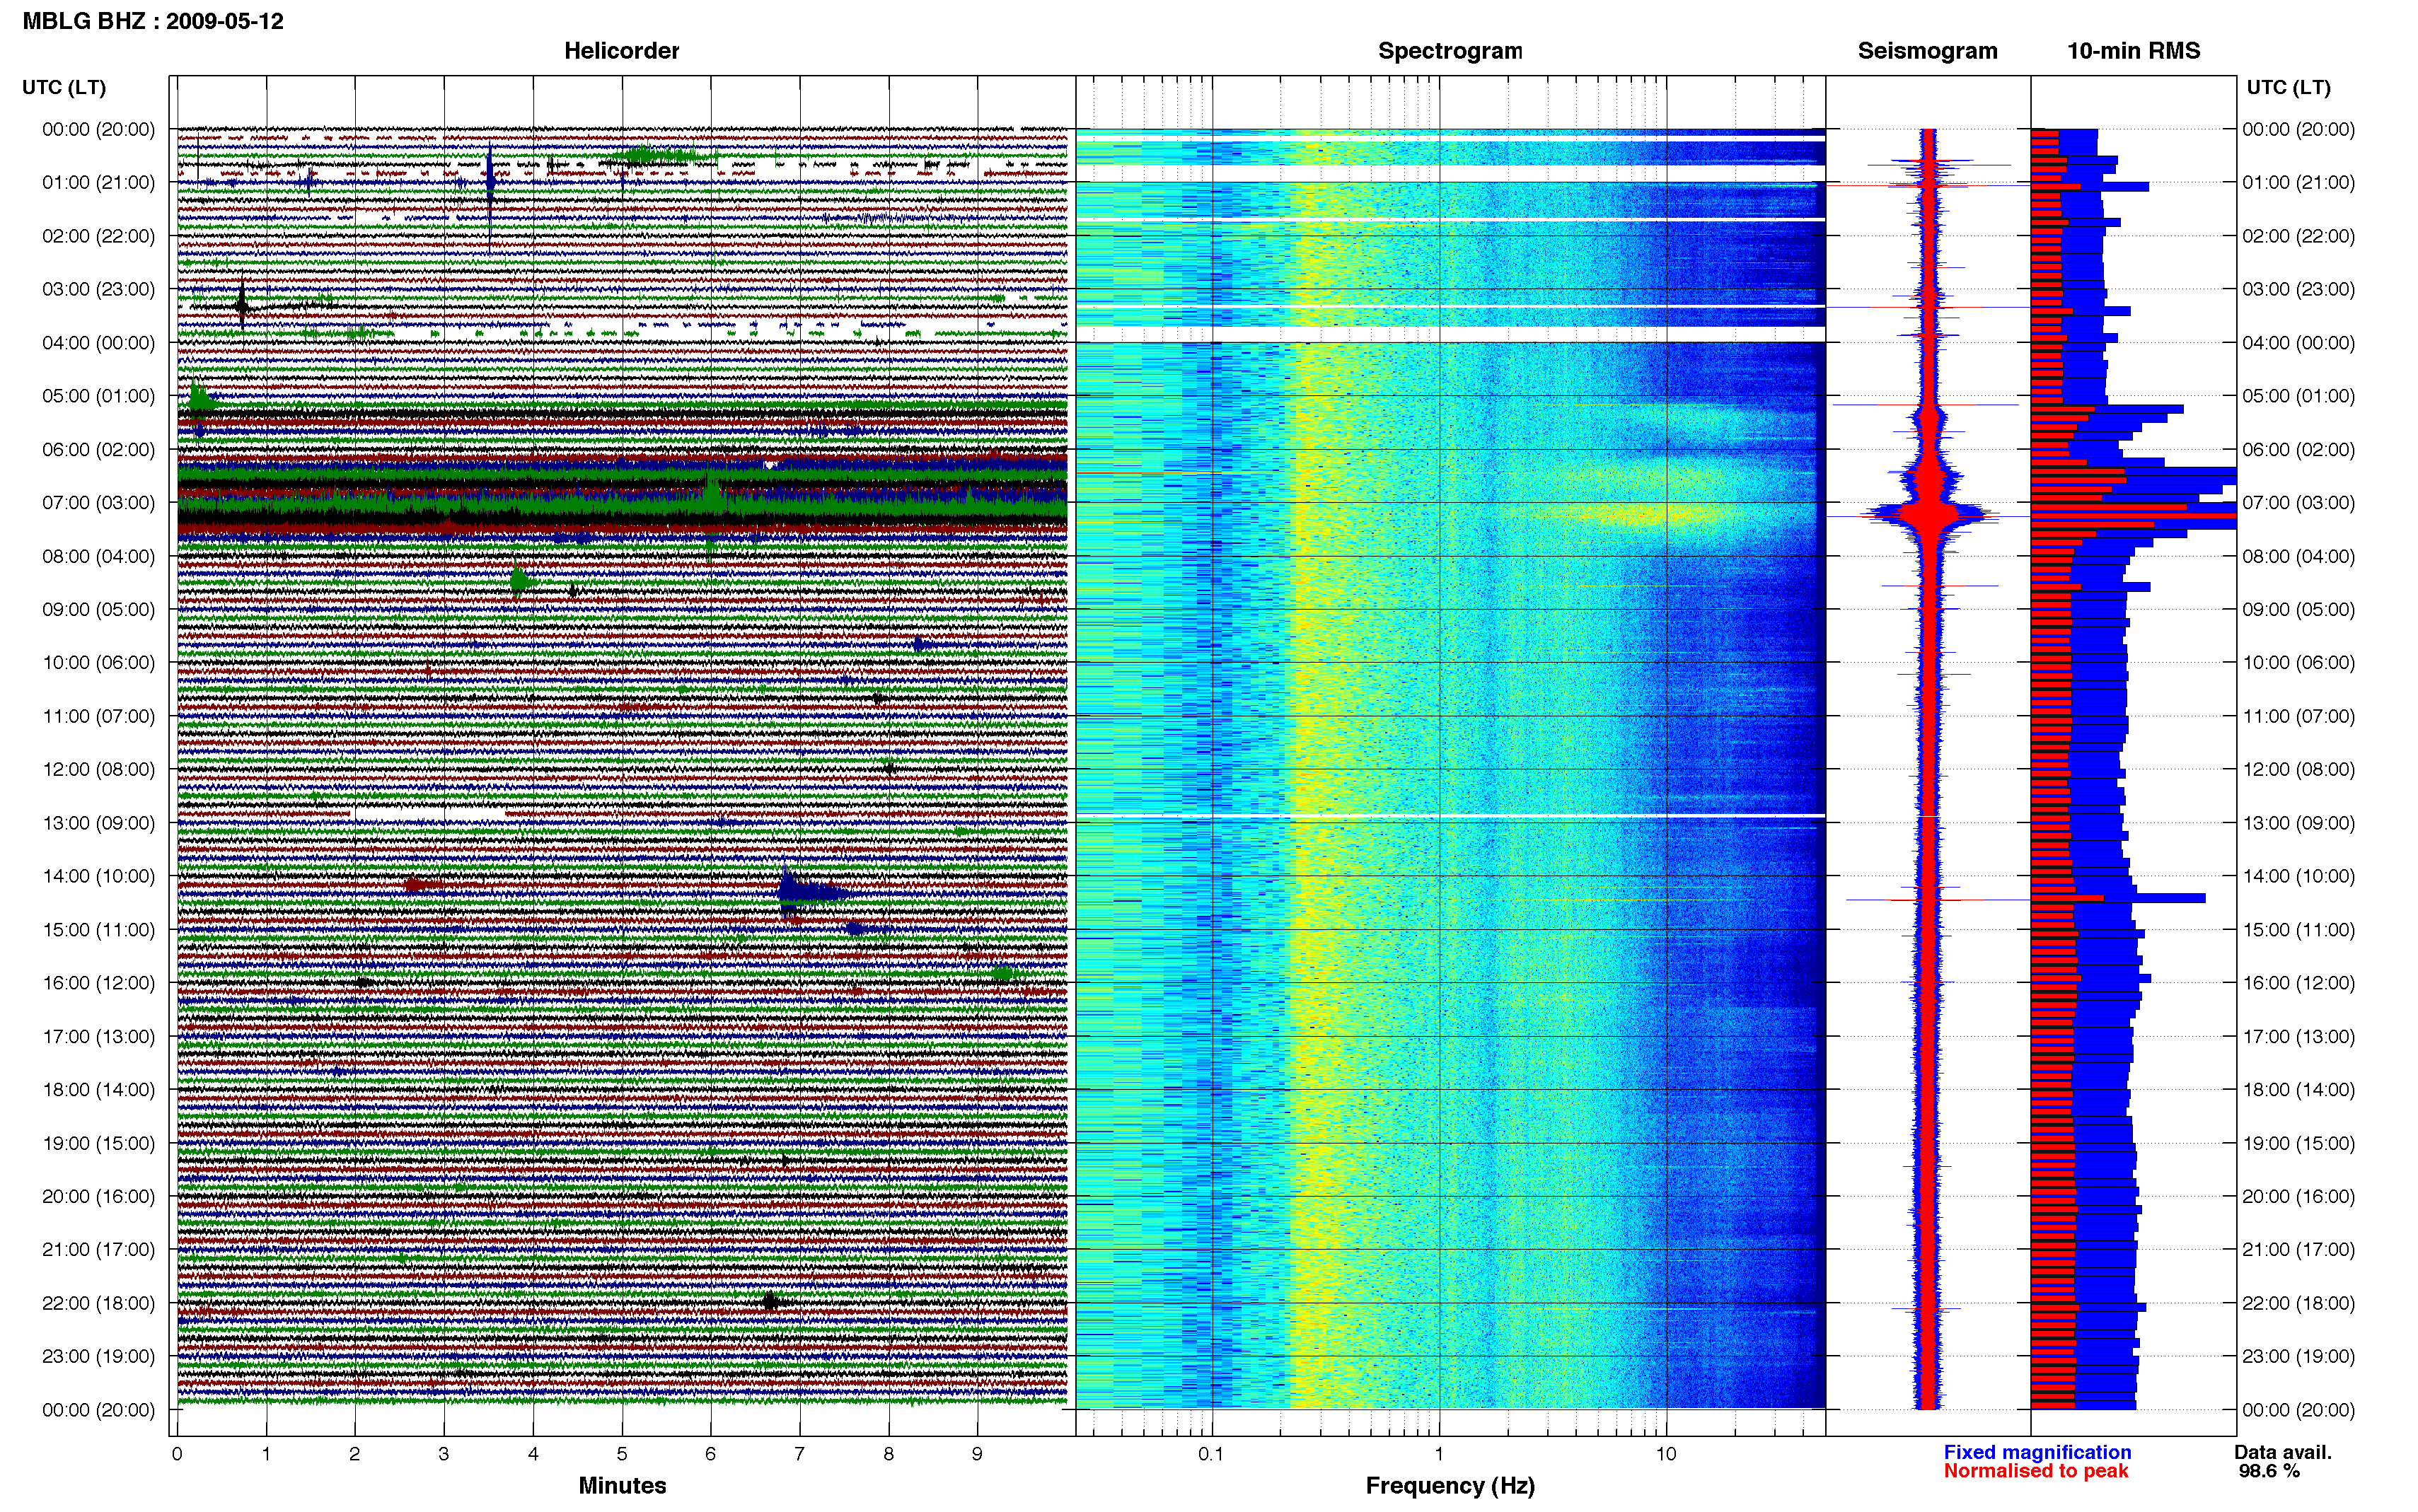
Task: Click left time label '14:00 (10:00)'
Action: point(98,876)
